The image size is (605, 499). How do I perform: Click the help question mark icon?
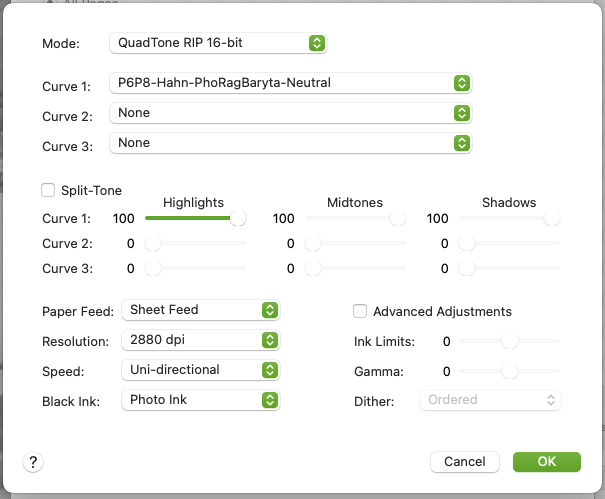[33, 462]
